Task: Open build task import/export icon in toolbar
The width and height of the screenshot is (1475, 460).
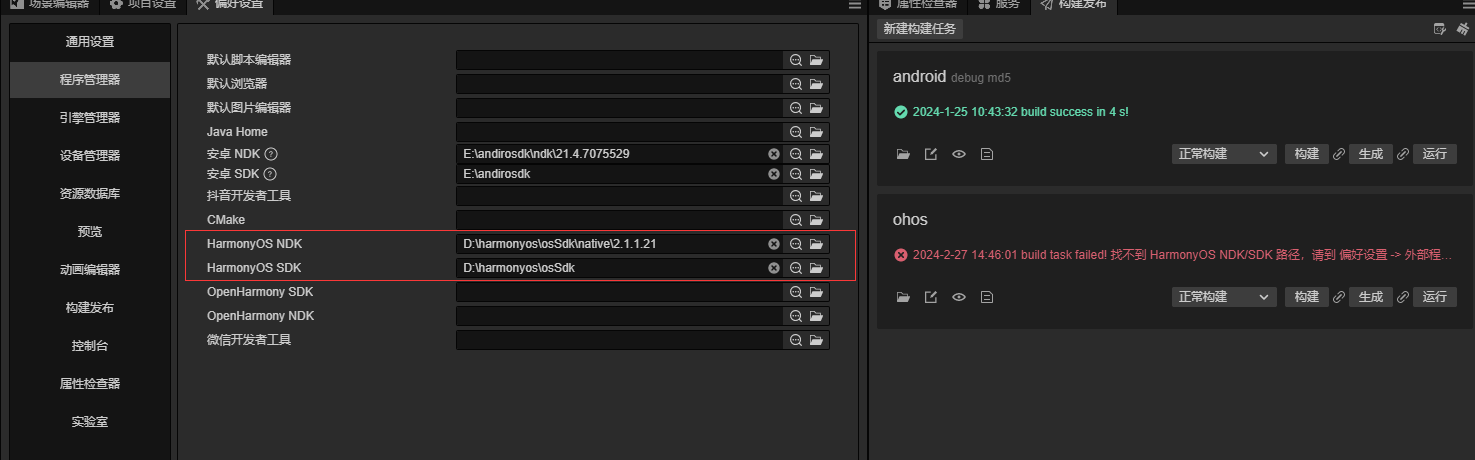Action: point(1440,29)
